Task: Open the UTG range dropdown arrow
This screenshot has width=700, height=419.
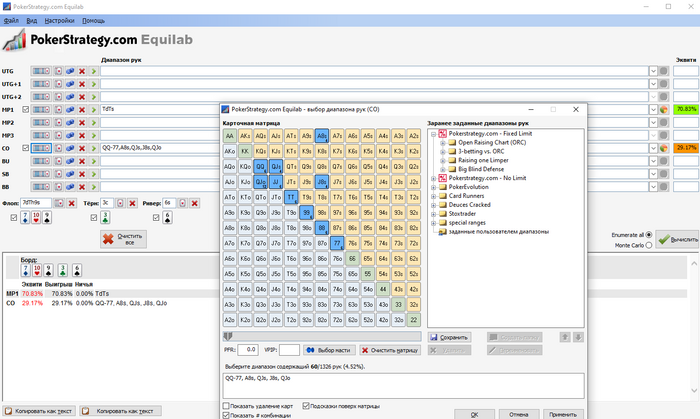Action: click(653, 71)
